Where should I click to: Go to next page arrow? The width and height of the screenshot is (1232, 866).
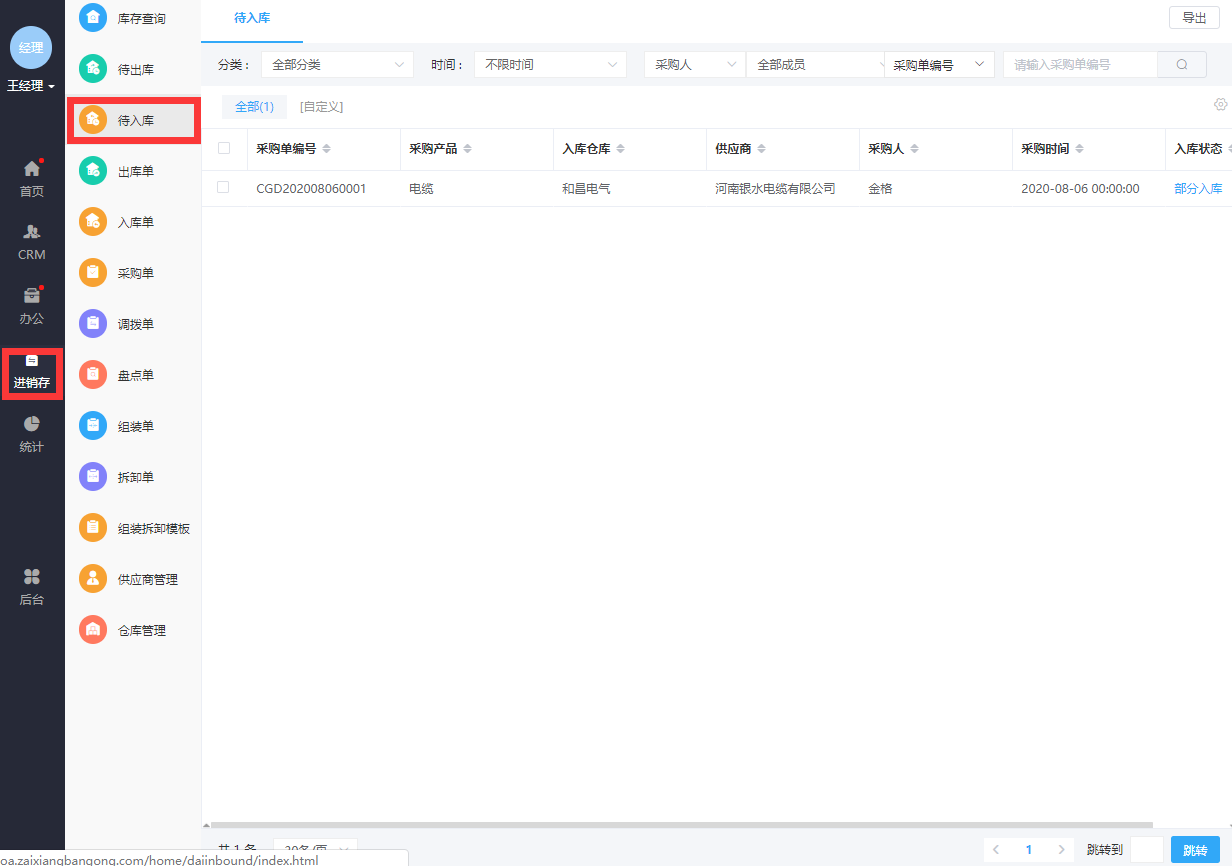click(x=1062, y=850)
